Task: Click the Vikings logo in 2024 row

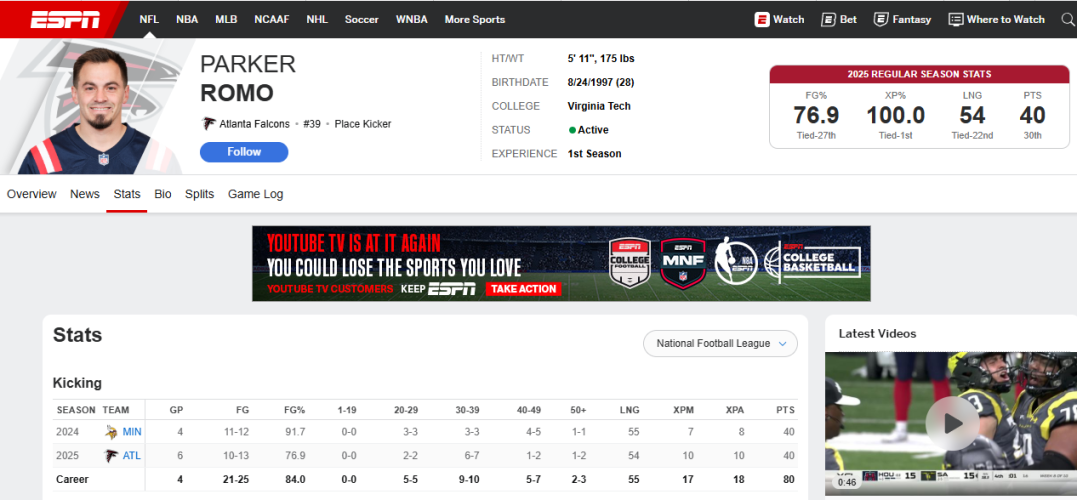Action: pyautogui.click(x=111, y=432)
